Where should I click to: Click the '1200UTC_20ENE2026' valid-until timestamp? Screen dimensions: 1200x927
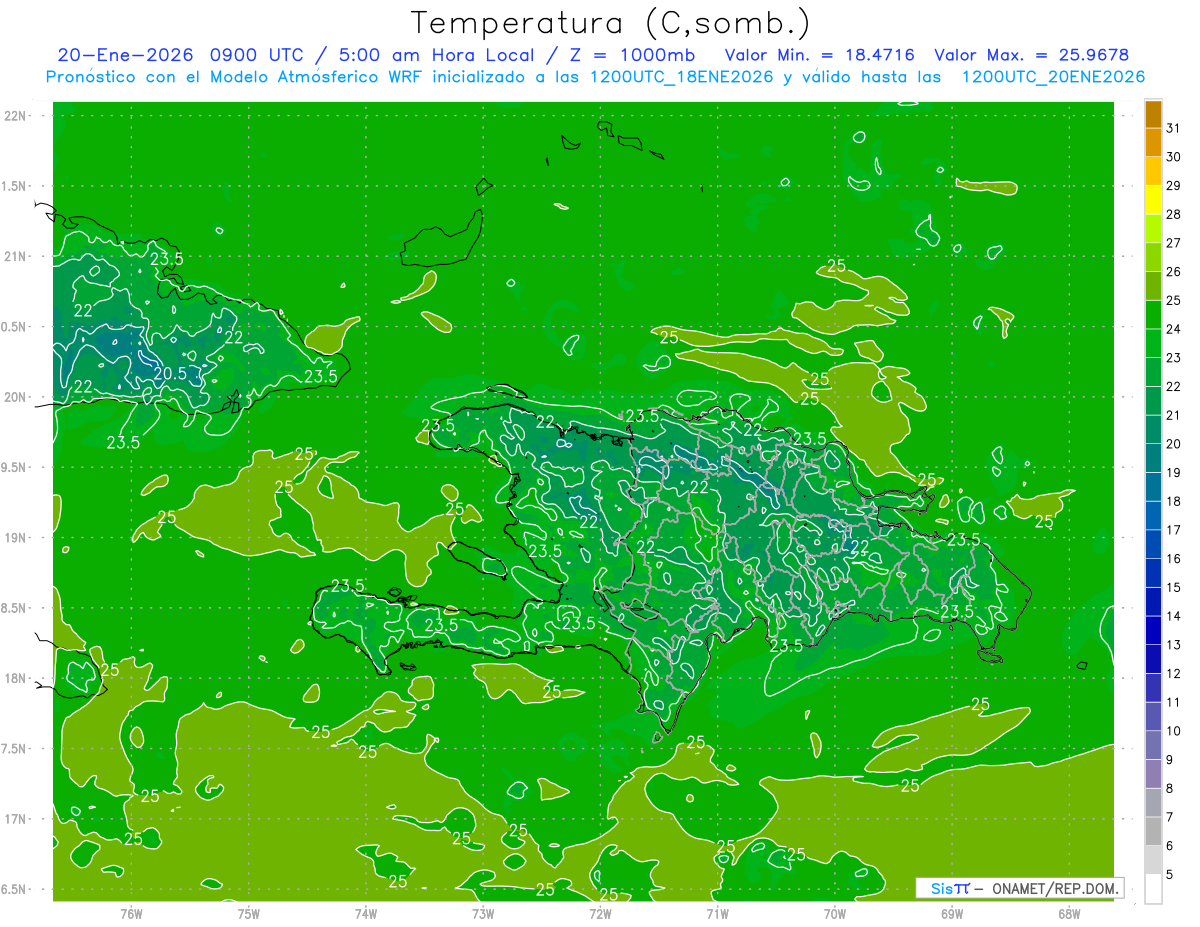pyautogui.click(x=1053, y=77)
